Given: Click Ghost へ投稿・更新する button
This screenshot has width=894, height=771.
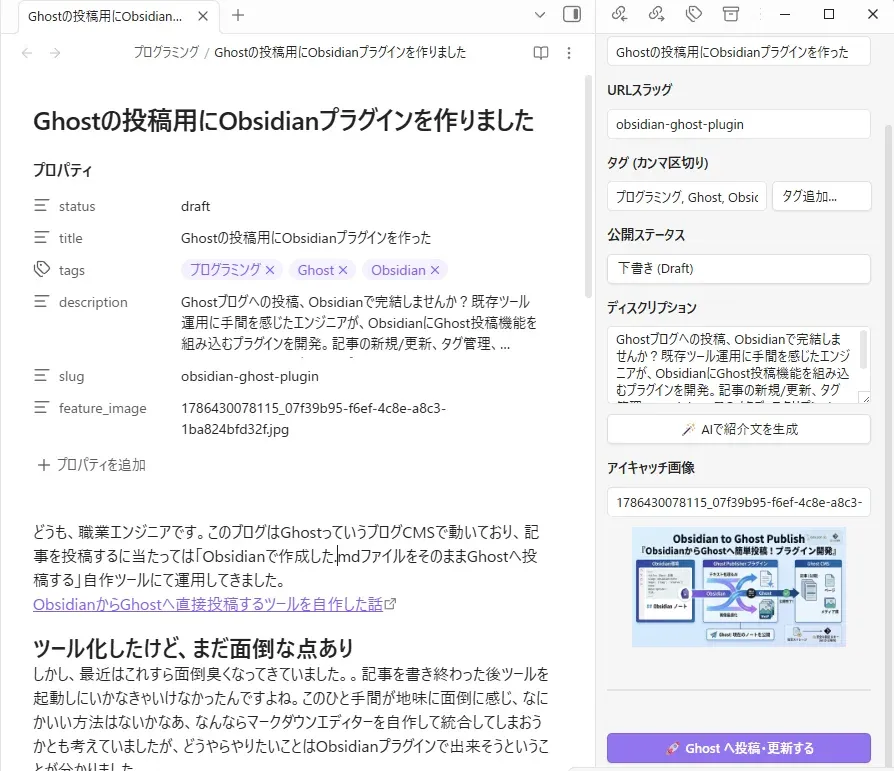Looking at the screenshot, I should (x=738, y=748).
